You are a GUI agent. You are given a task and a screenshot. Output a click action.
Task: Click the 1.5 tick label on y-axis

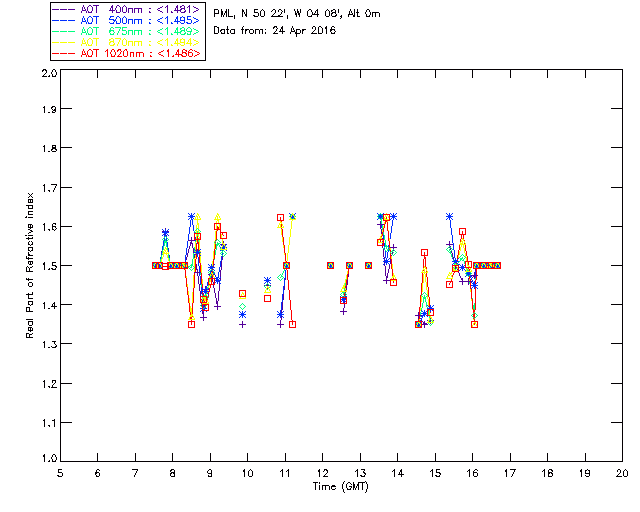[48, 266]
